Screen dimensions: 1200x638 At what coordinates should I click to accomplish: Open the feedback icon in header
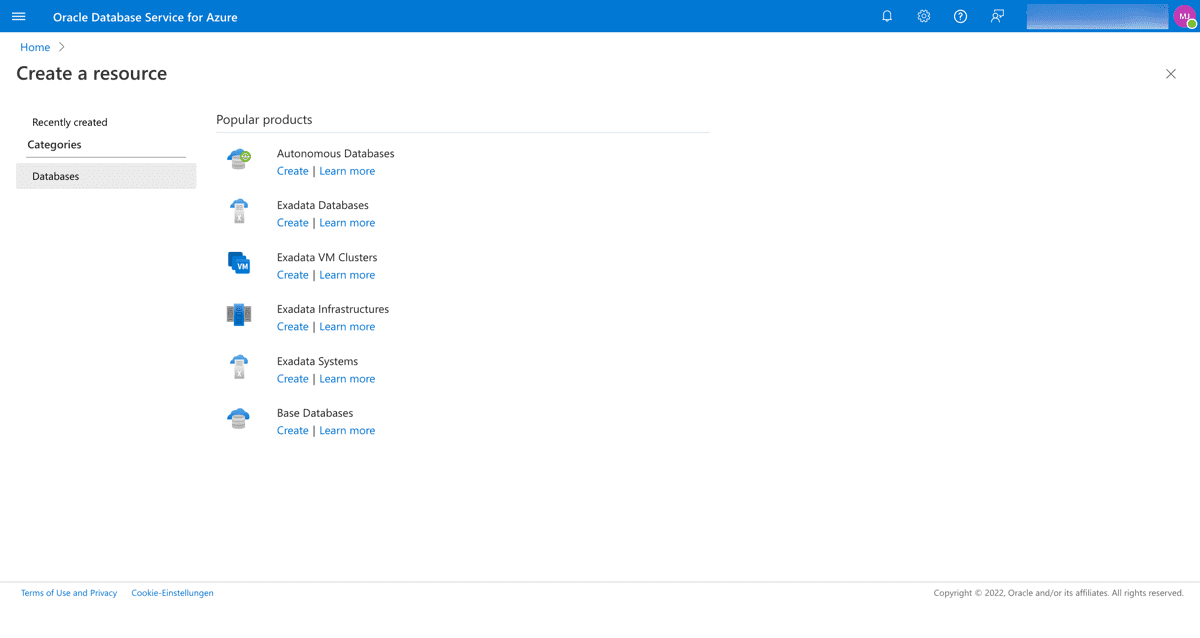997,16
